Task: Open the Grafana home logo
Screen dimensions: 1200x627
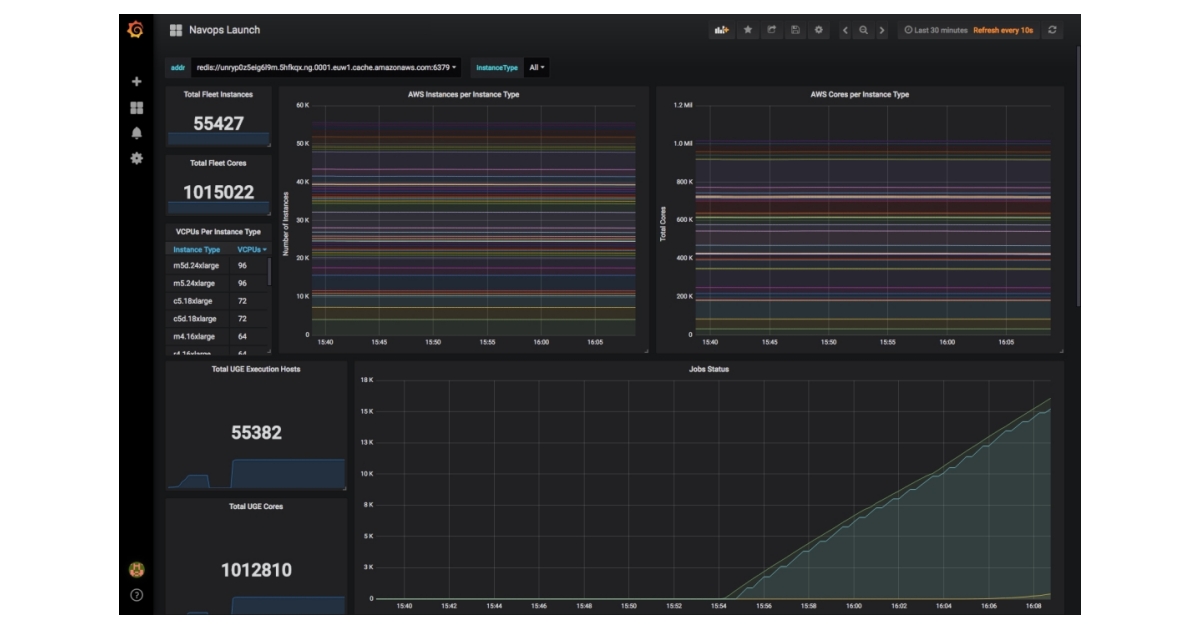Action: pos(134,29)
